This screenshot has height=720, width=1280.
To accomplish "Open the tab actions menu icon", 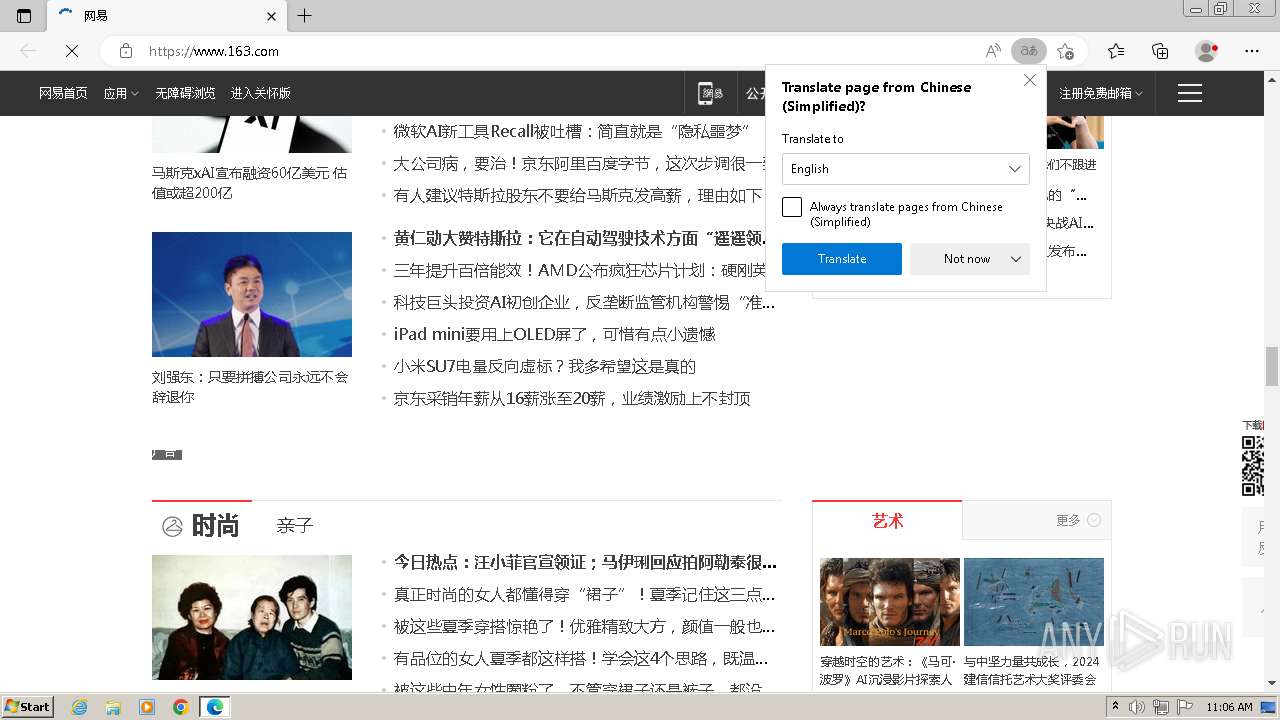I will (24, 15).
